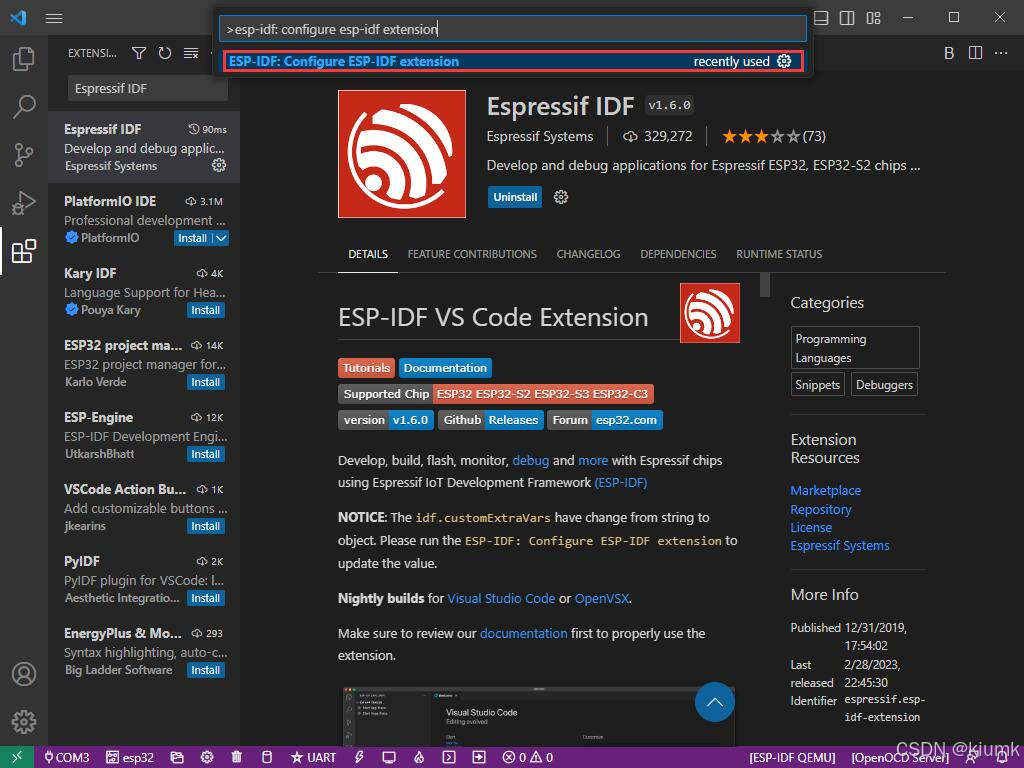Screen dimensions: 1024x768
Task: Split the editor right
Action: pyautogui.click(x=975, y=53)
